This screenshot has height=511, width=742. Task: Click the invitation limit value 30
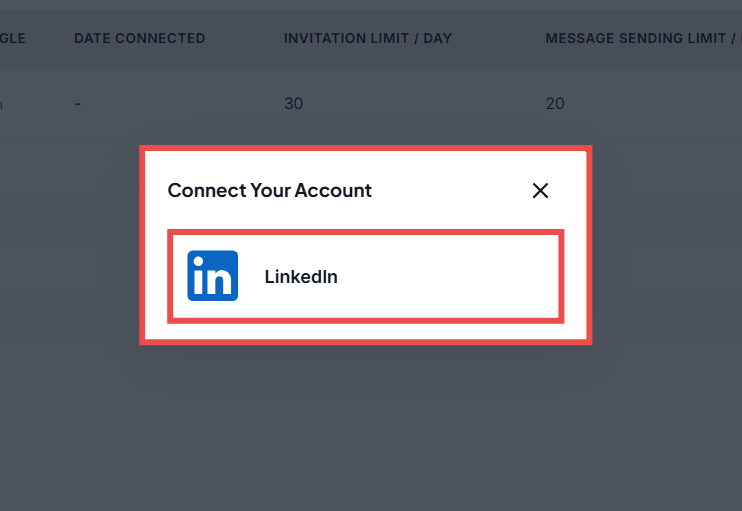click(x=293, y=104)
